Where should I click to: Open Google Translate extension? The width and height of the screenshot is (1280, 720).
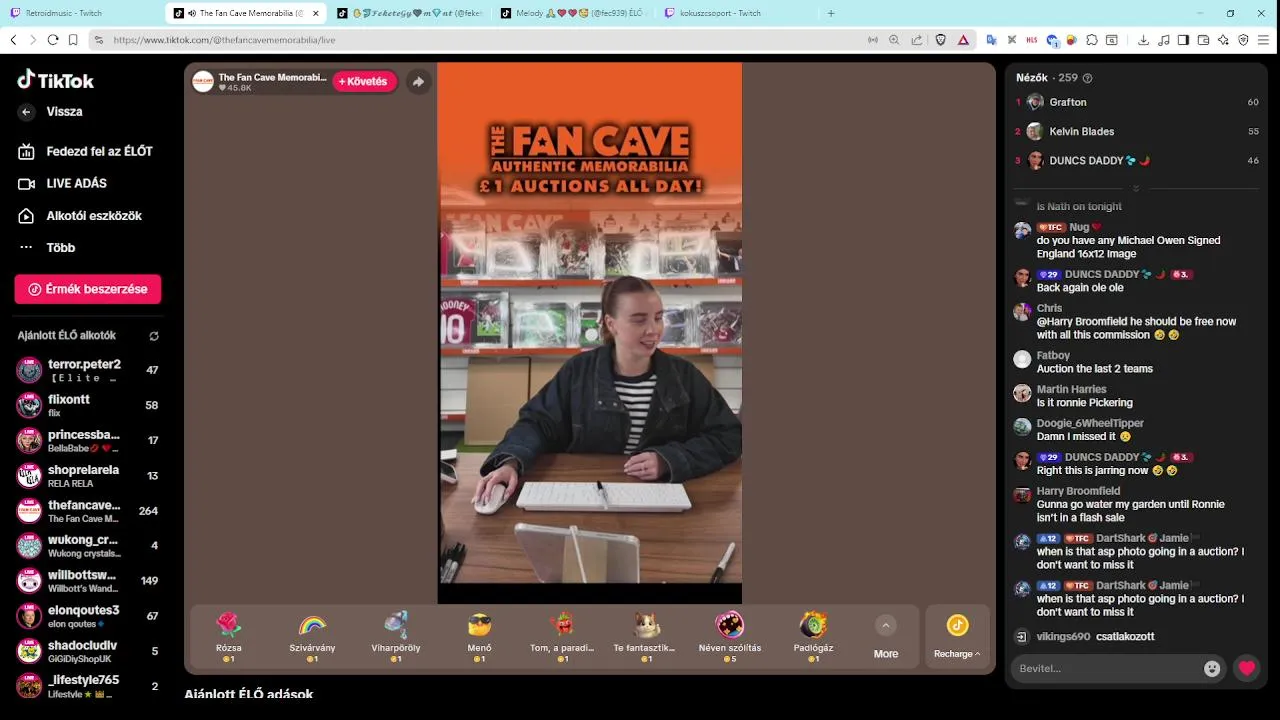coord(991,40)
